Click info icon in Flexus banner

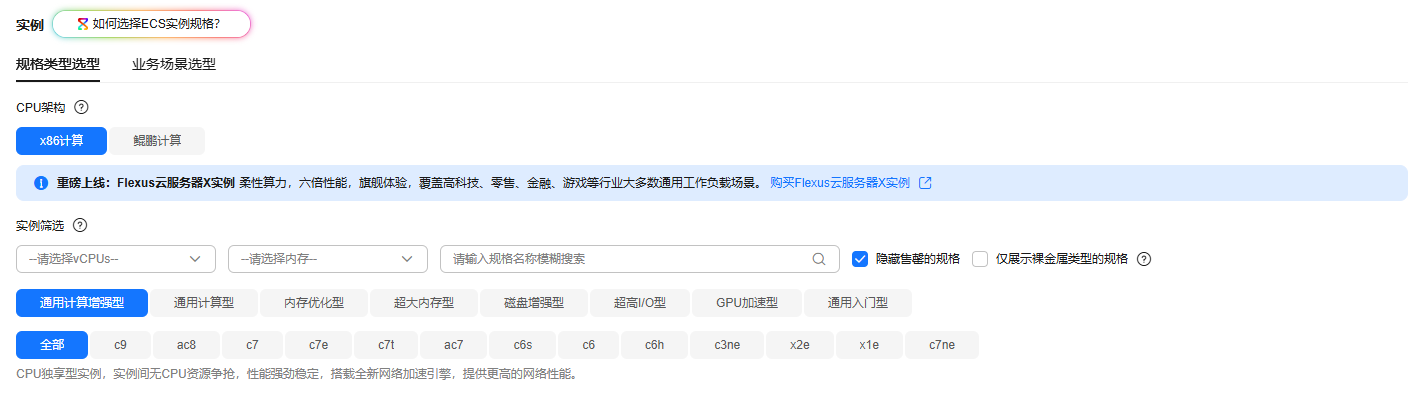pos(41,183)
